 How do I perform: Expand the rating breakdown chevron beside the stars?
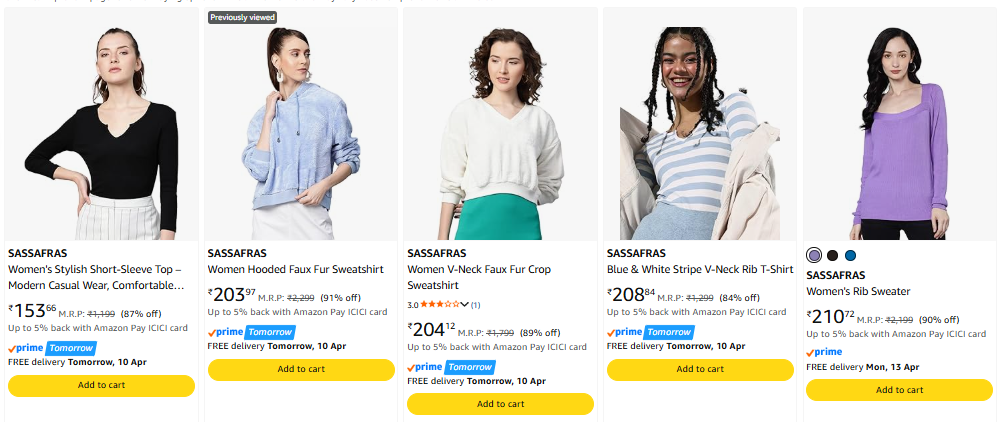(465, 304)
